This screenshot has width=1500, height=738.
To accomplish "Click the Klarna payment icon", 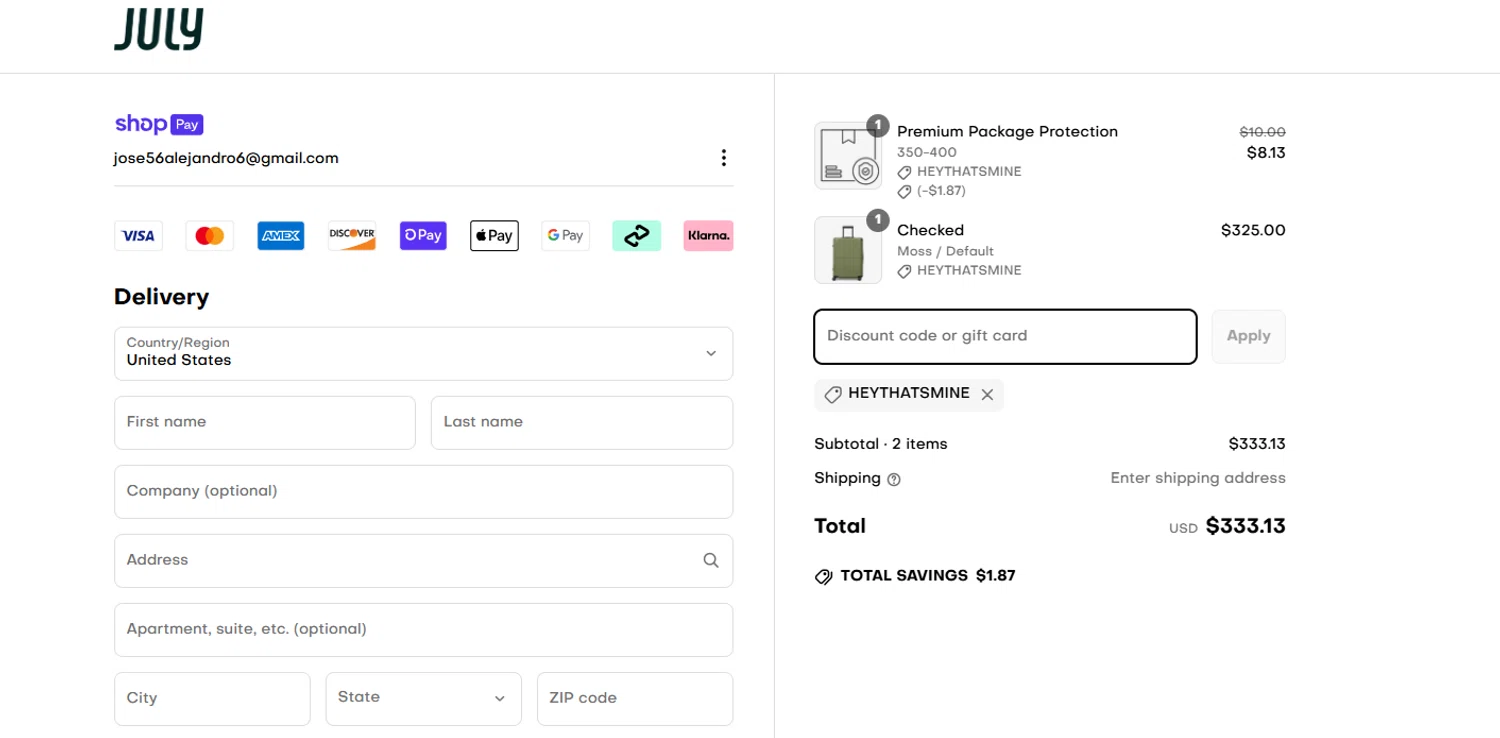I will tap(708, 236).
